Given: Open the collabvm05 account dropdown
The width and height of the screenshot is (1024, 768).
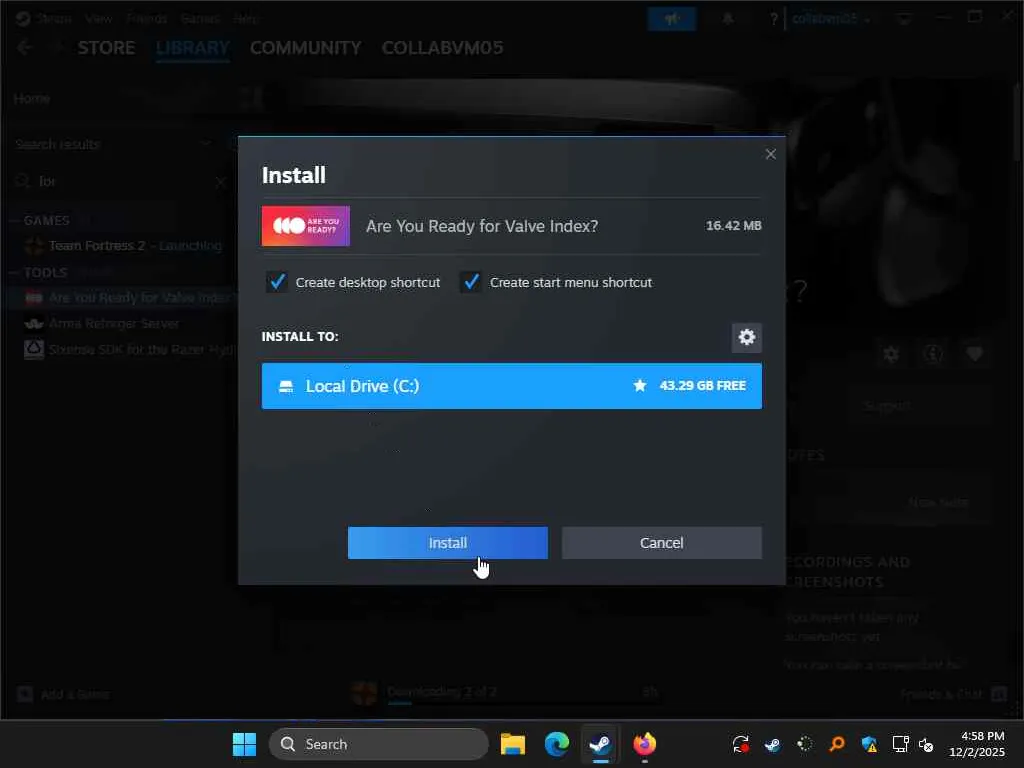Looking at the screenshot, I should (x=831, y=18).
